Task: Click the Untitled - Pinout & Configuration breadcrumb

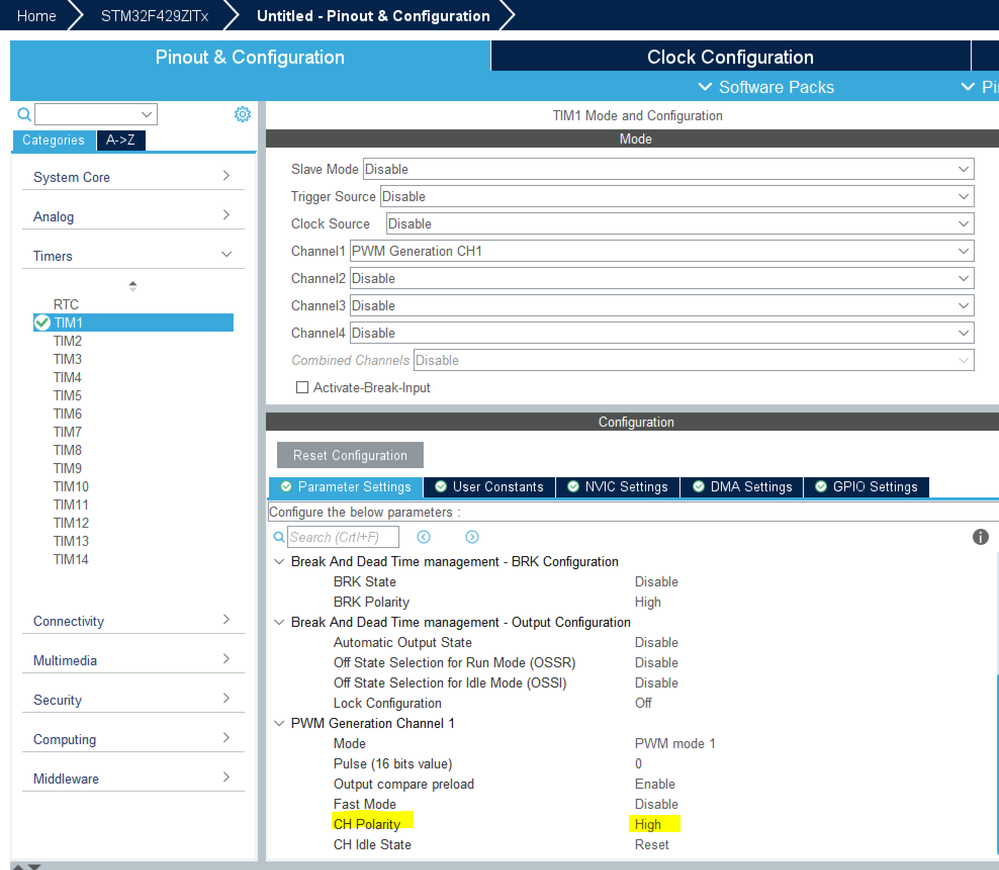Action: tap(373, 16)
